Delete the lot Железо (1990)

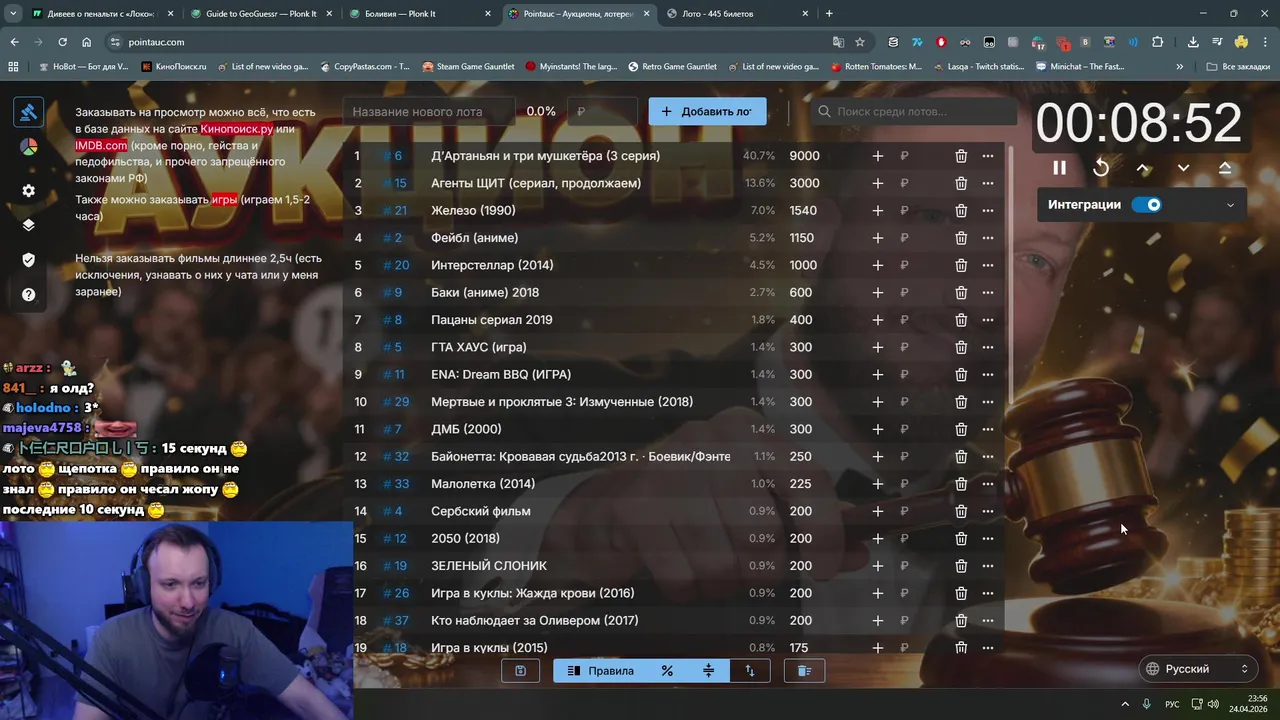click(x=961, y=211)
